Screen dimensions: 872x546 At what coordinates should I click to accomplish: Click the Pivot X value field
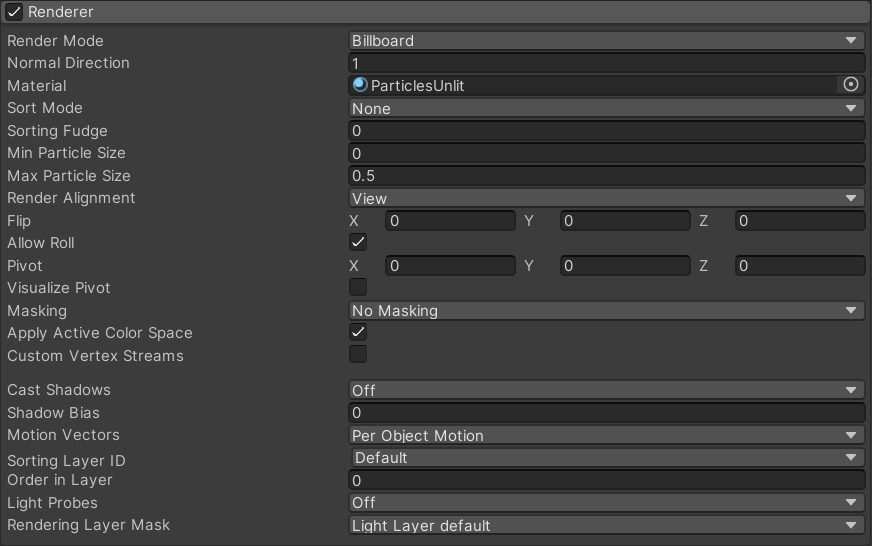click(x=450, y=266)
